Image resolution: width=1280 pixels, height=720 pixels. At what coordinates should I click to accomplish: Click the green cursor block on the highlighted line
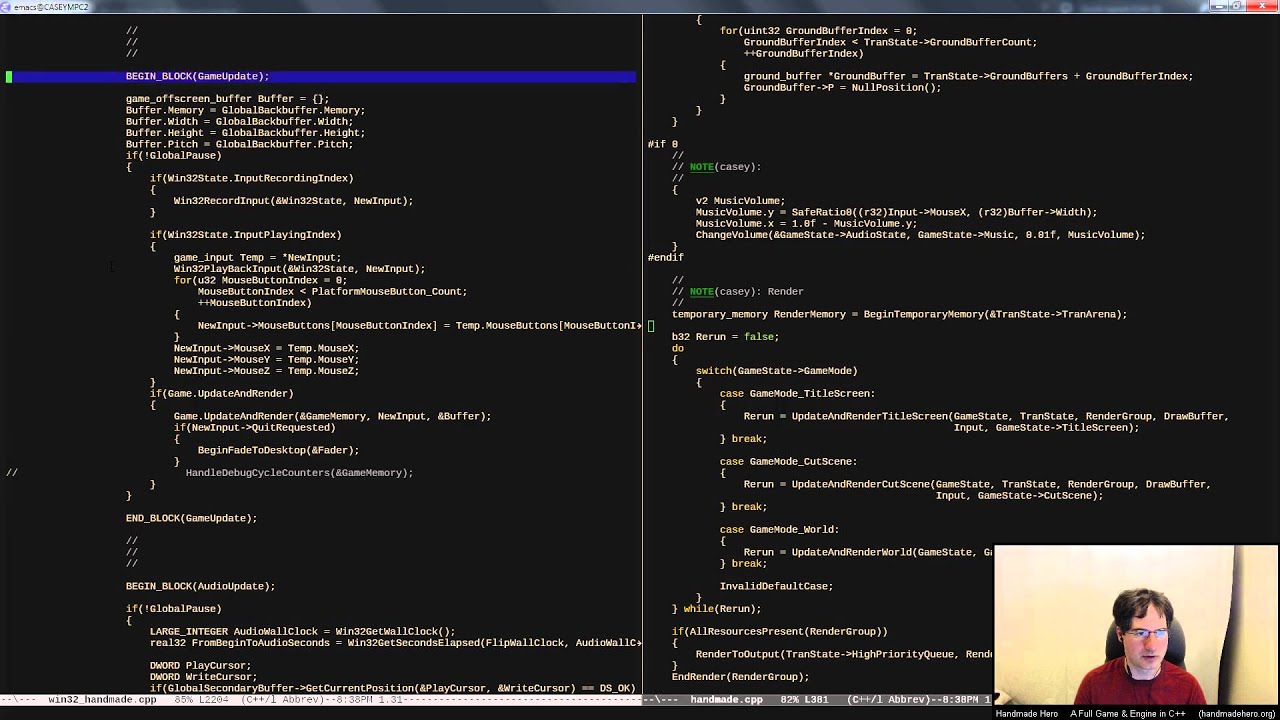coord(9,76)
